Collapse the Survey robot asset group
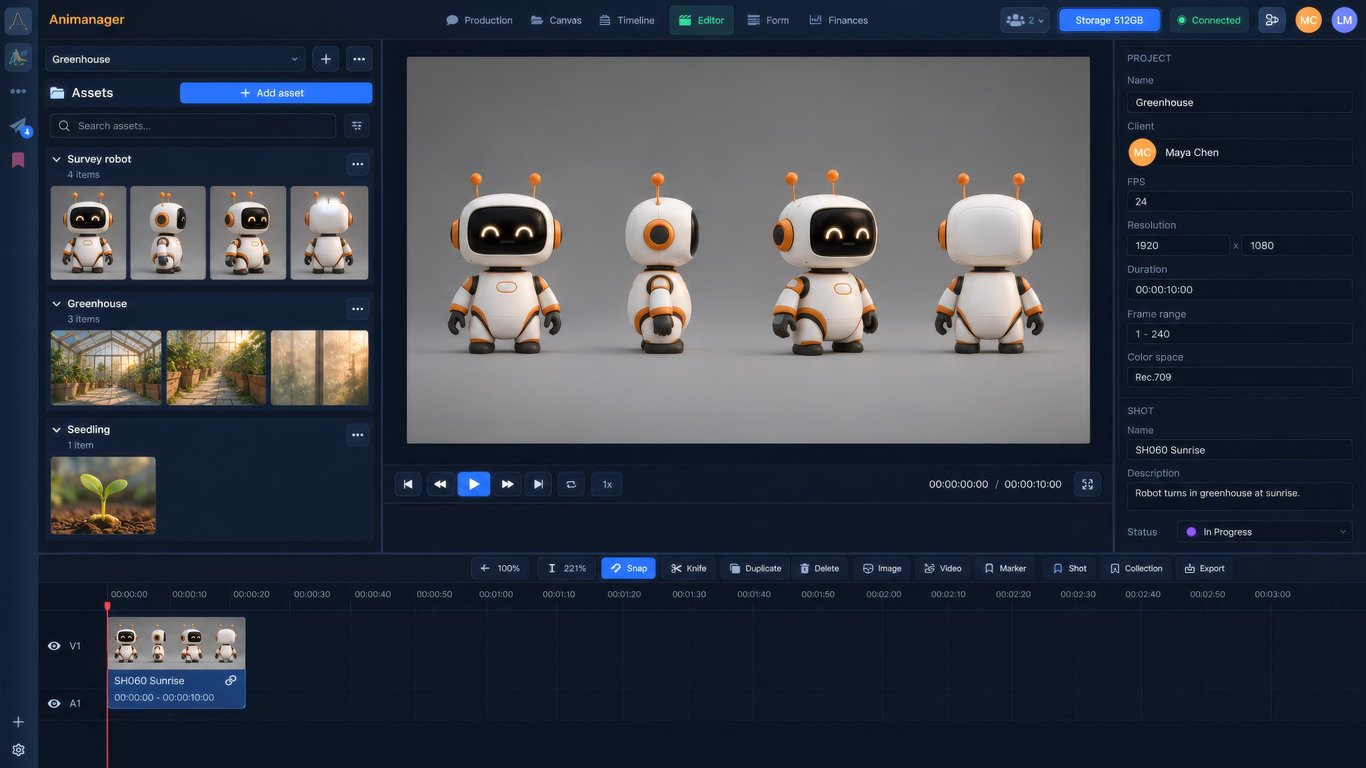 coord(56,159)
